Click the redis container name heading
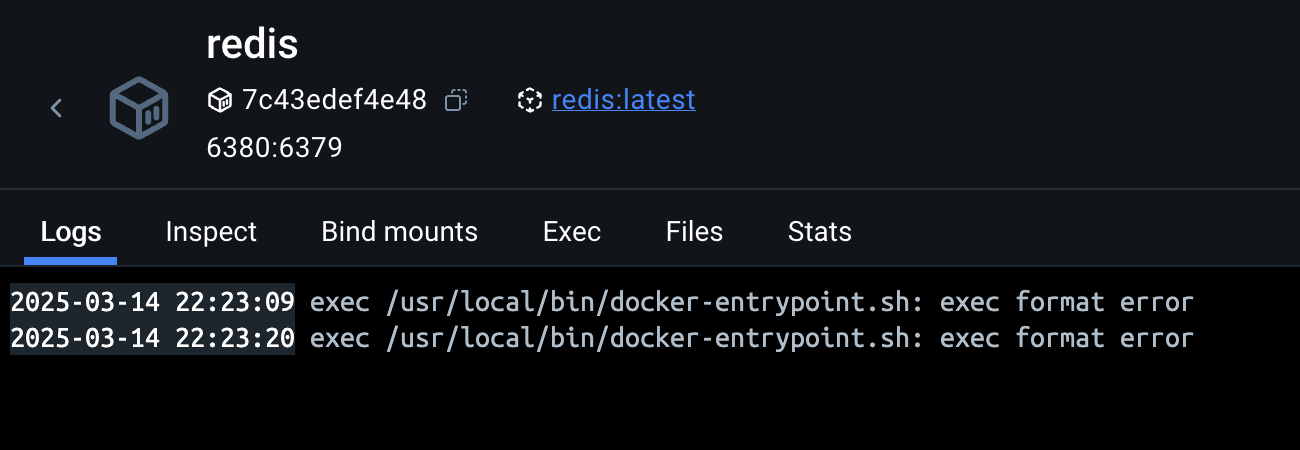This screenshot has height=450, width=1300. [252, 45]
